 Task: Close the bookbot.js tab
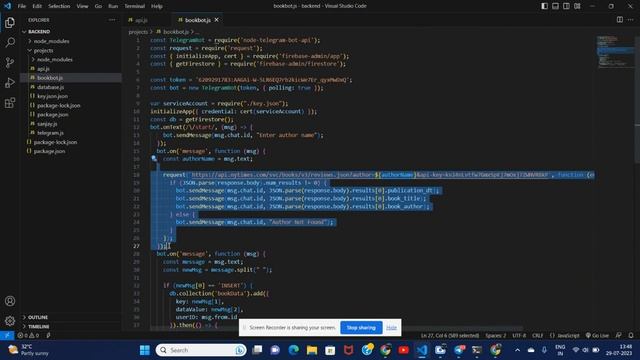pos(216,20)
